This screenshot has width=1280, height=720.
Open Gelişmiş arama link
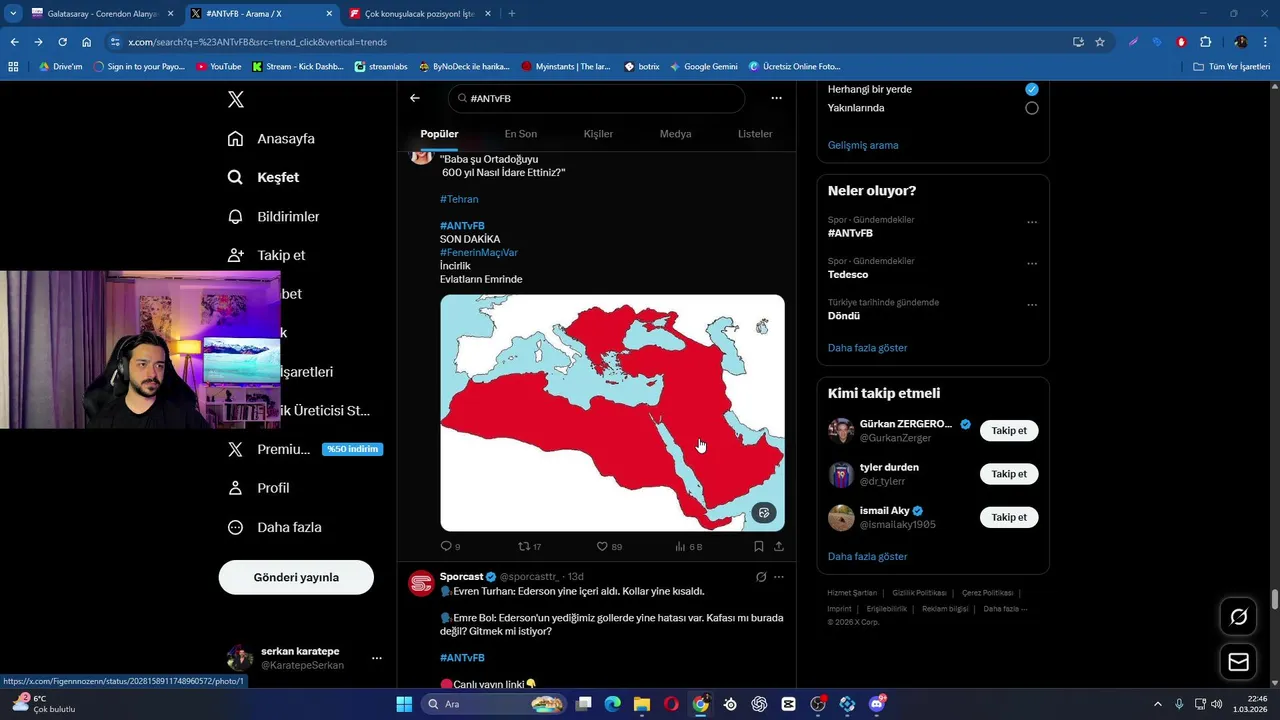[x=863, y=145]
